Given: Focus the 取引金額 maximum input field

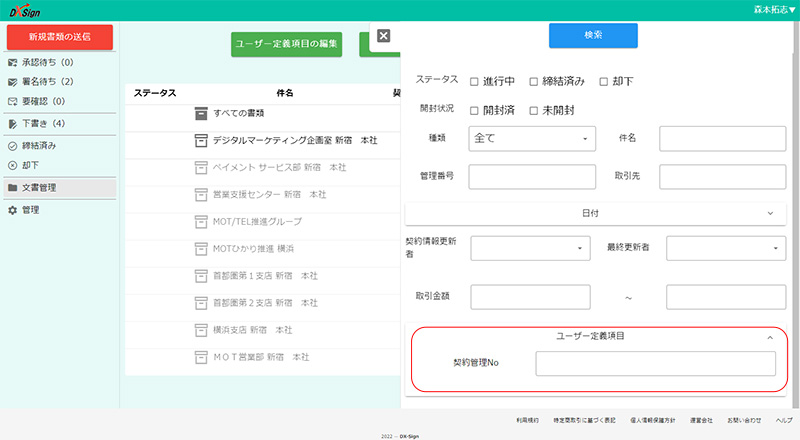Looking at the screenshot, I should pyautogui.click(x=726, y=297).
